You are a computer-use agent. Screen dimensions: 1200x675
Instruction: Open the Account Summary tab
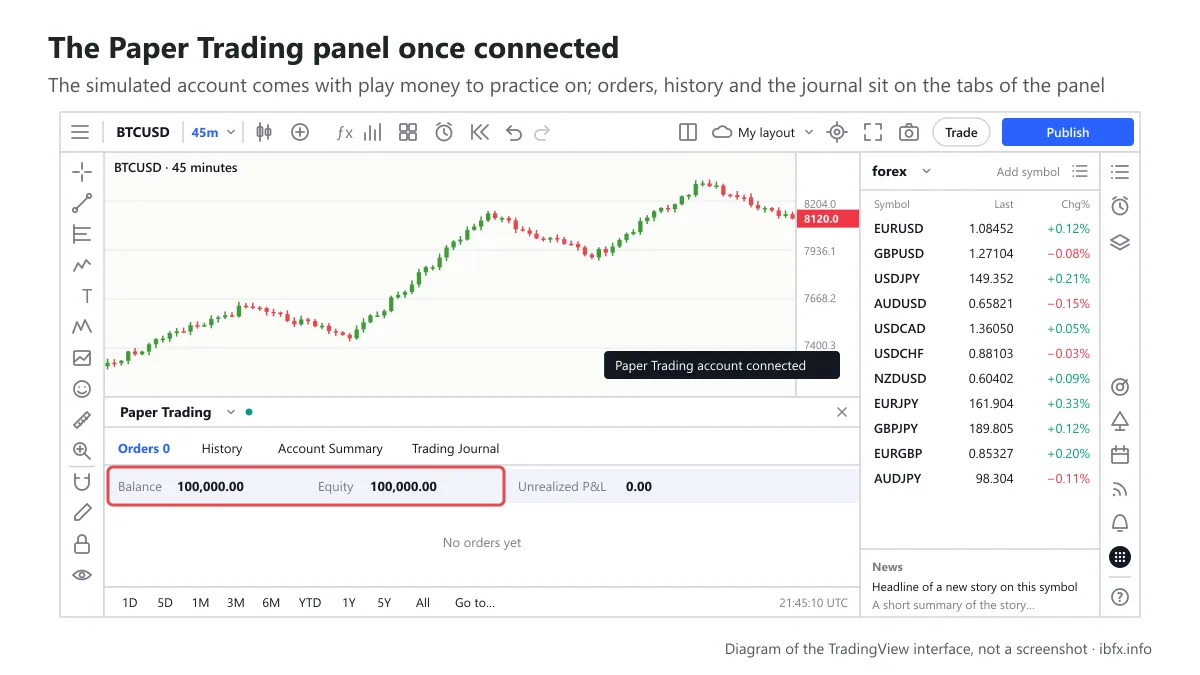click(330, 448)
